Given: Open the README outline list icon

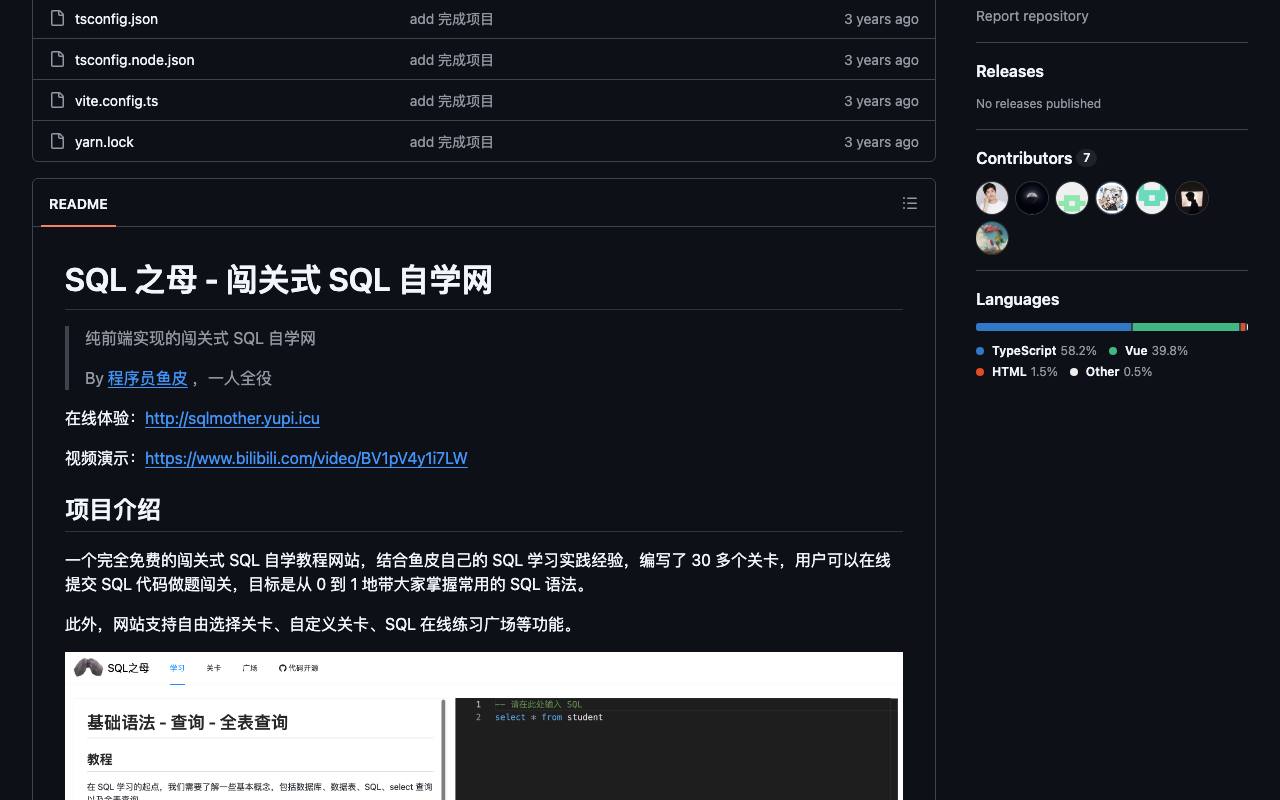Looking at the screenshot, I should click(x=910, y=203).
